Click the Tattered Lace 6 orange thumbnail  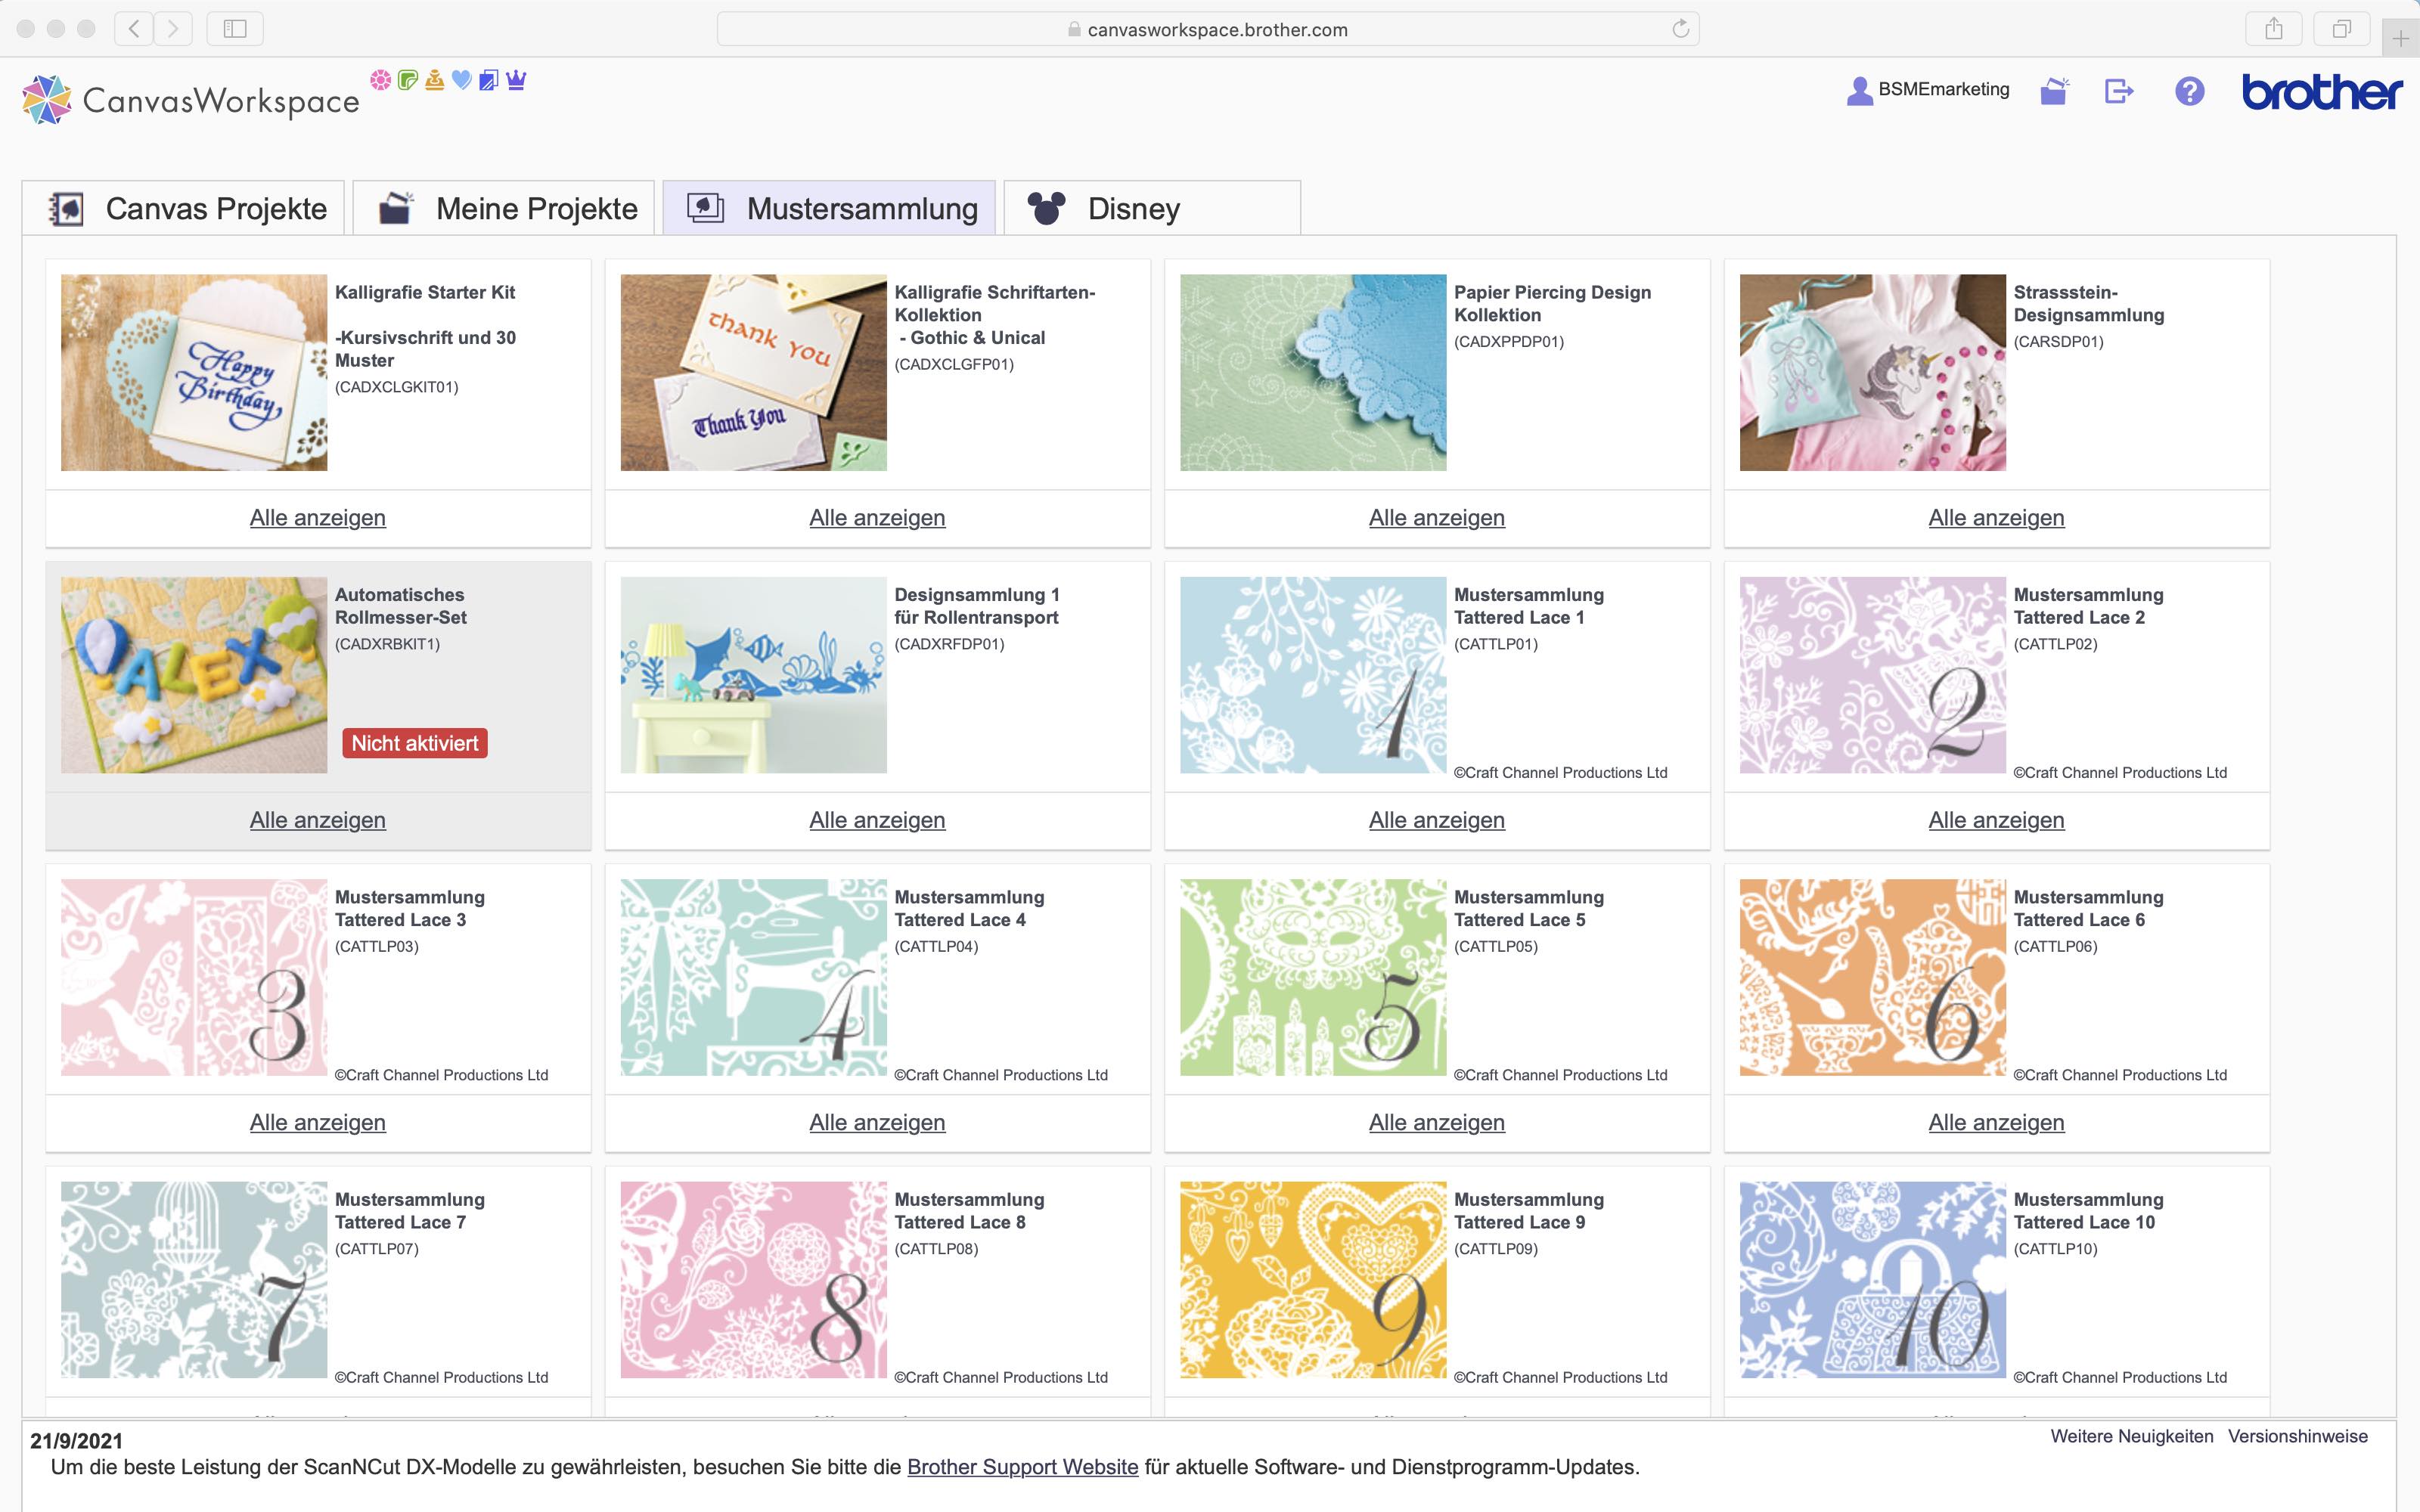(1872, 977)
